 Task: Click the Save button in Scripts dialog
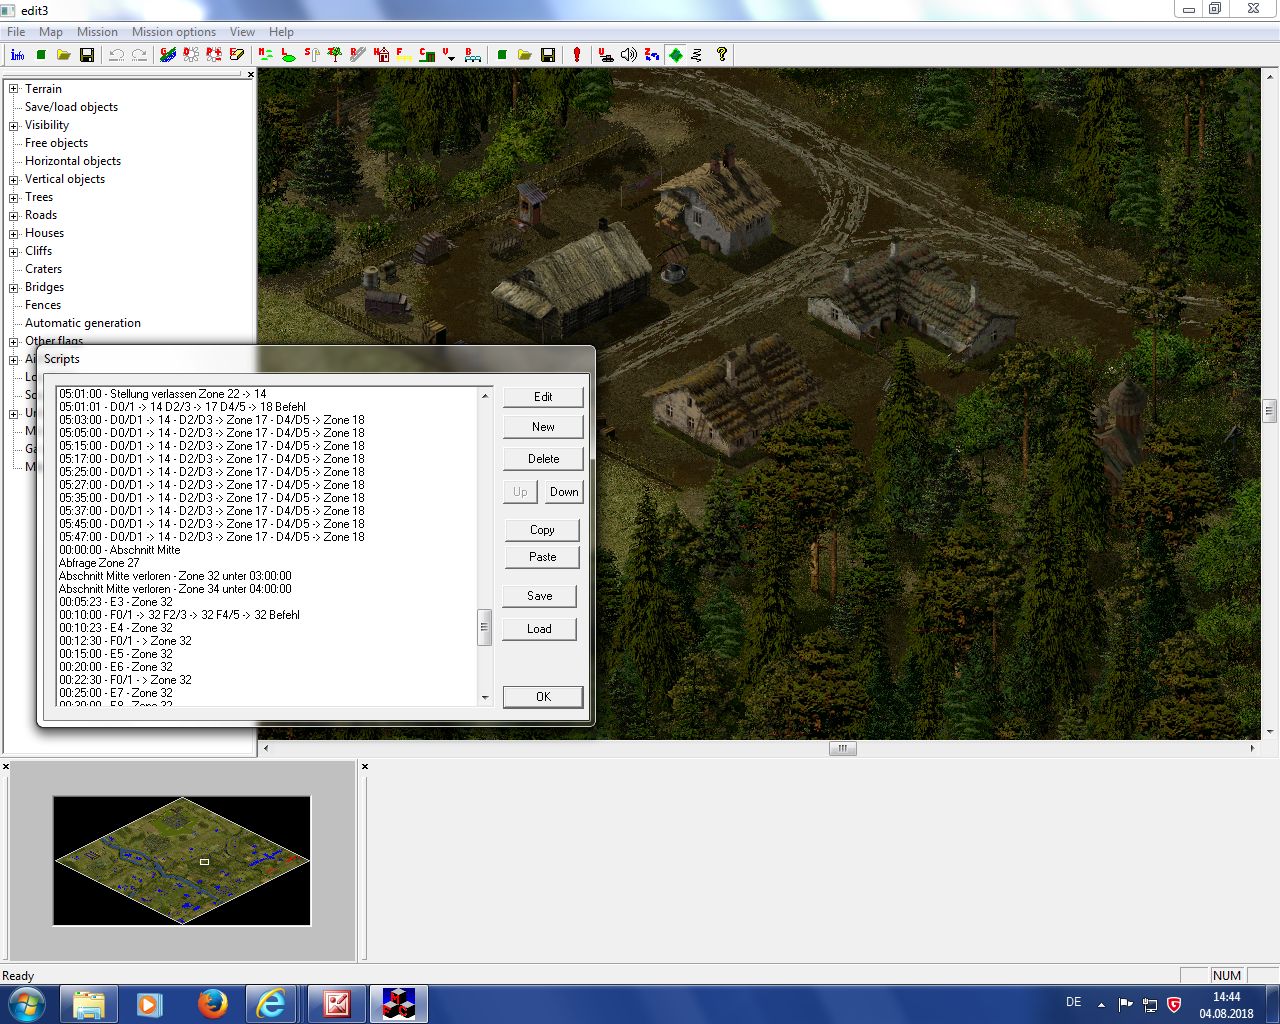tap(540, 596)
